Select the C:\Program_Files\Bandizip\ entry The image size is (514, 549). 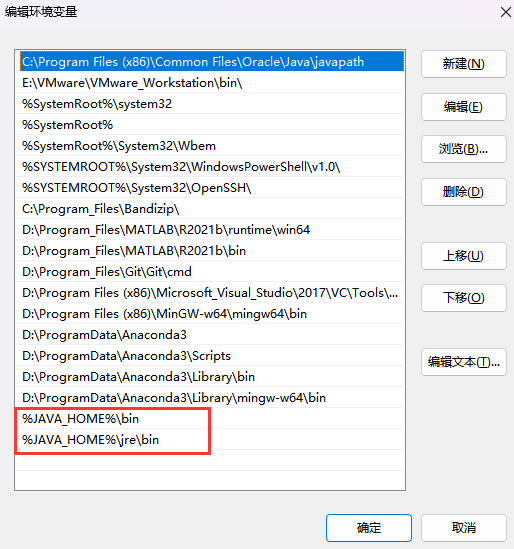coord(210,209)
